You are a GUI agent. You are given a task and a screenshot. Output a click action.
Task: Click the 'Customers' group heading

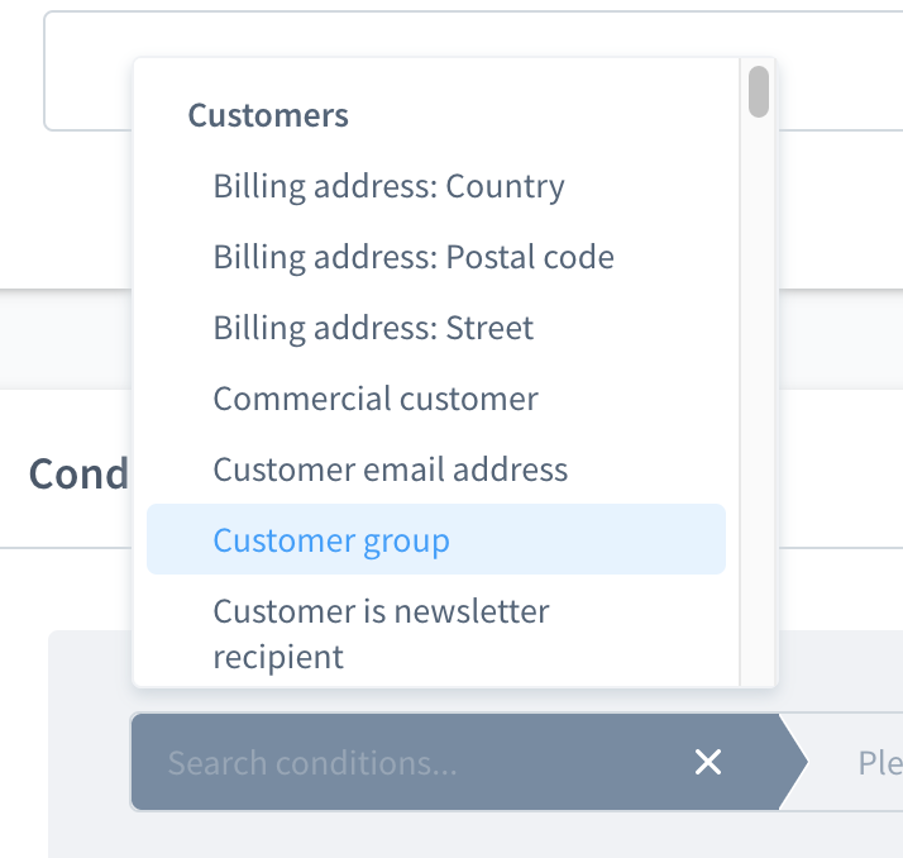click(x=268, y=115)
